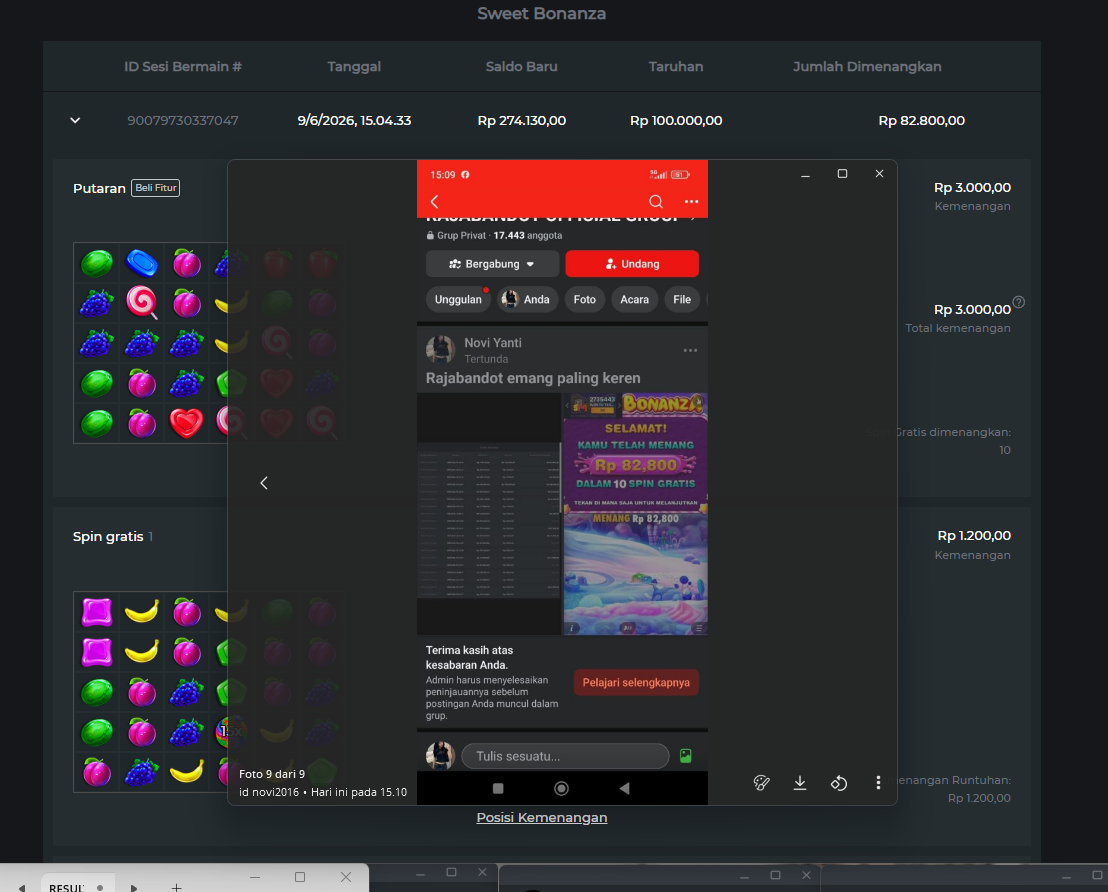Click Facebook notification icon in phone status bar
This screenshot has height=892, width=1108.
point(465,175)
